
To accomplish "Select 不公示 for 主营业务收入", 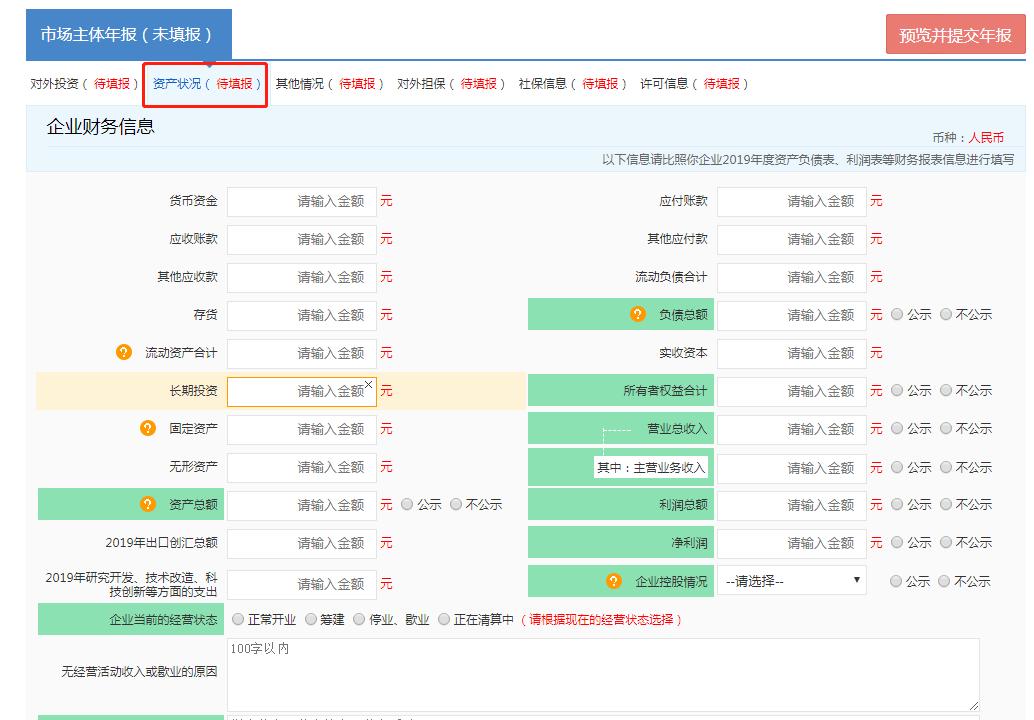I will (x=946, y=467).
